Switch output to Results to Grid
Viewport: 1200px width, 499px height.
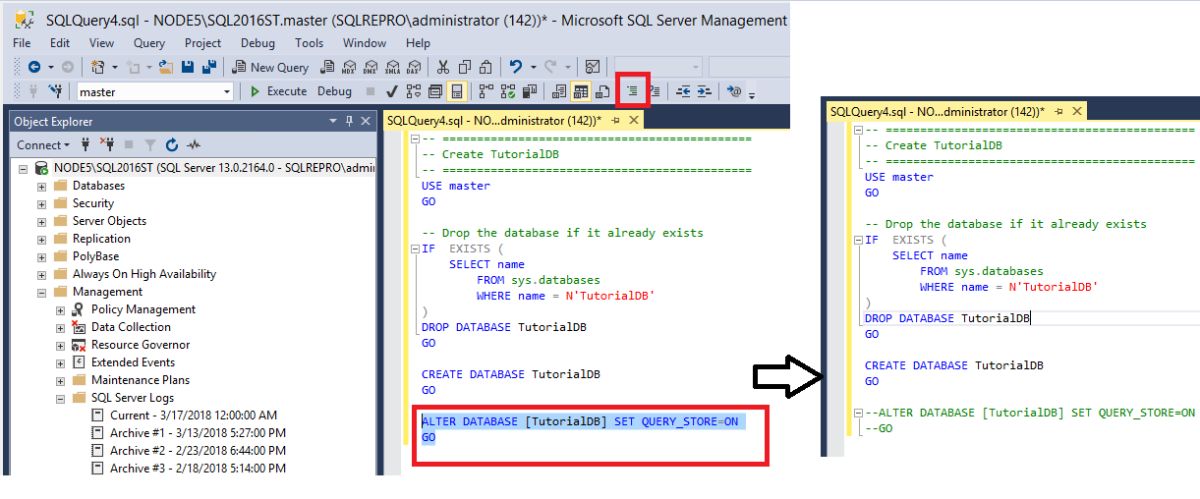[x=581, y=91]
